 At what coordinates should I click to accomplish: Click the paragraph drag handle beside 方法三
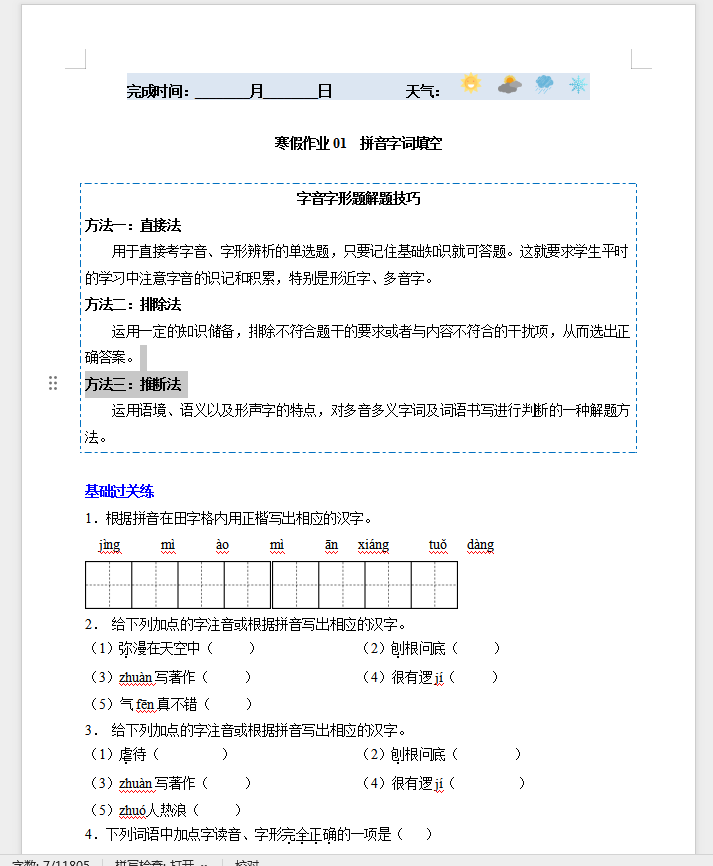coord(53,383)
